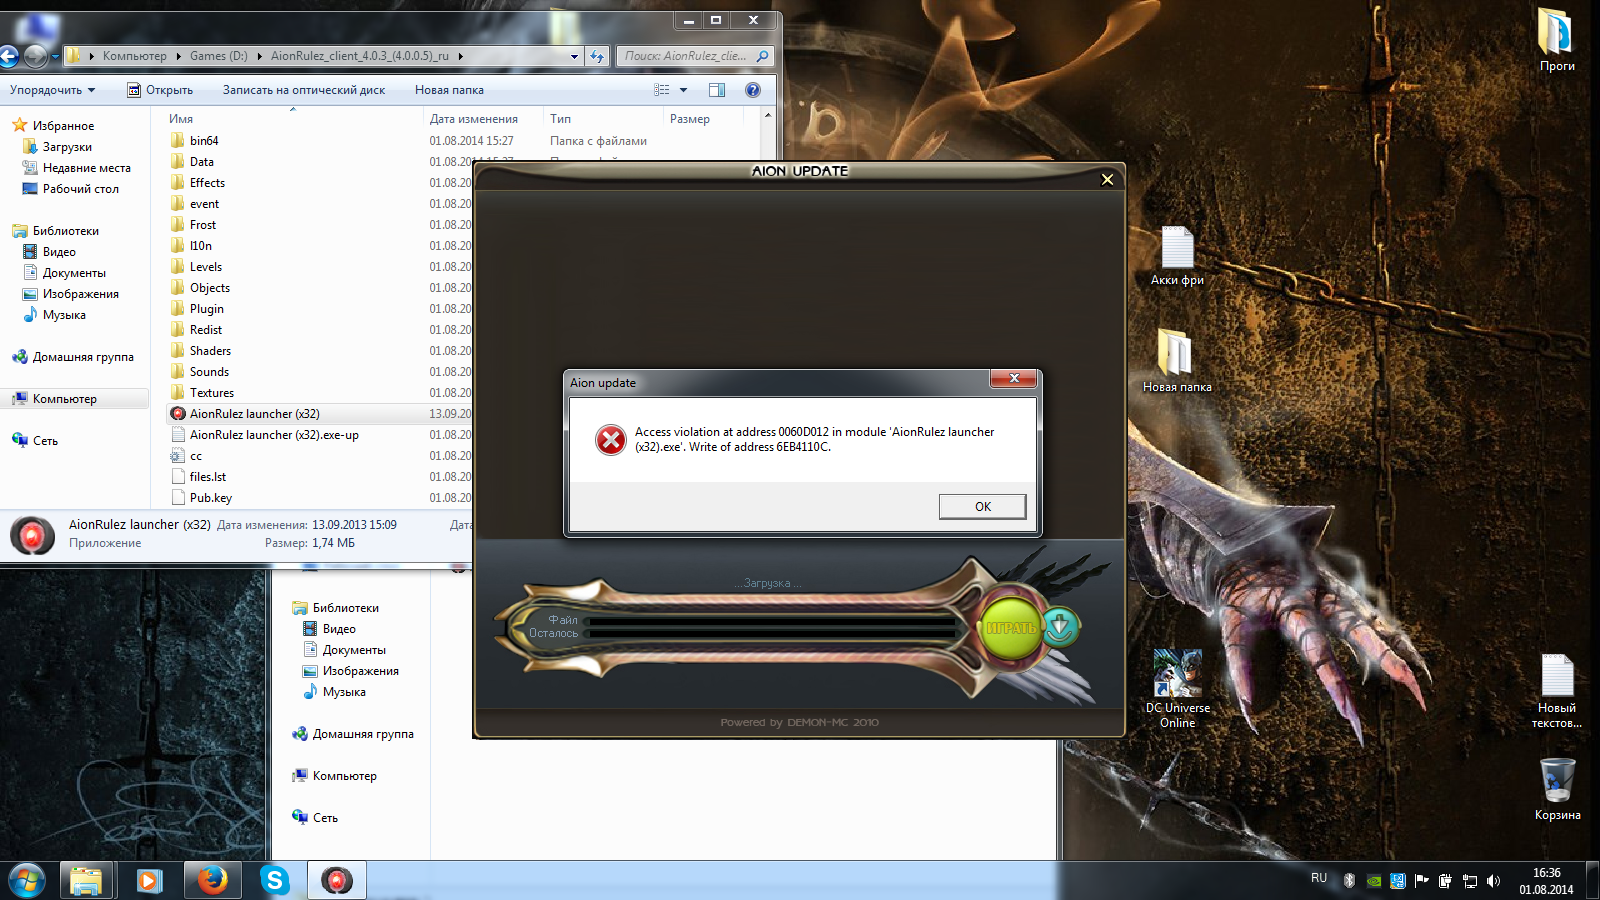
Task: Select the cc file
Action: pyautogui.click(x=196, y=456)
